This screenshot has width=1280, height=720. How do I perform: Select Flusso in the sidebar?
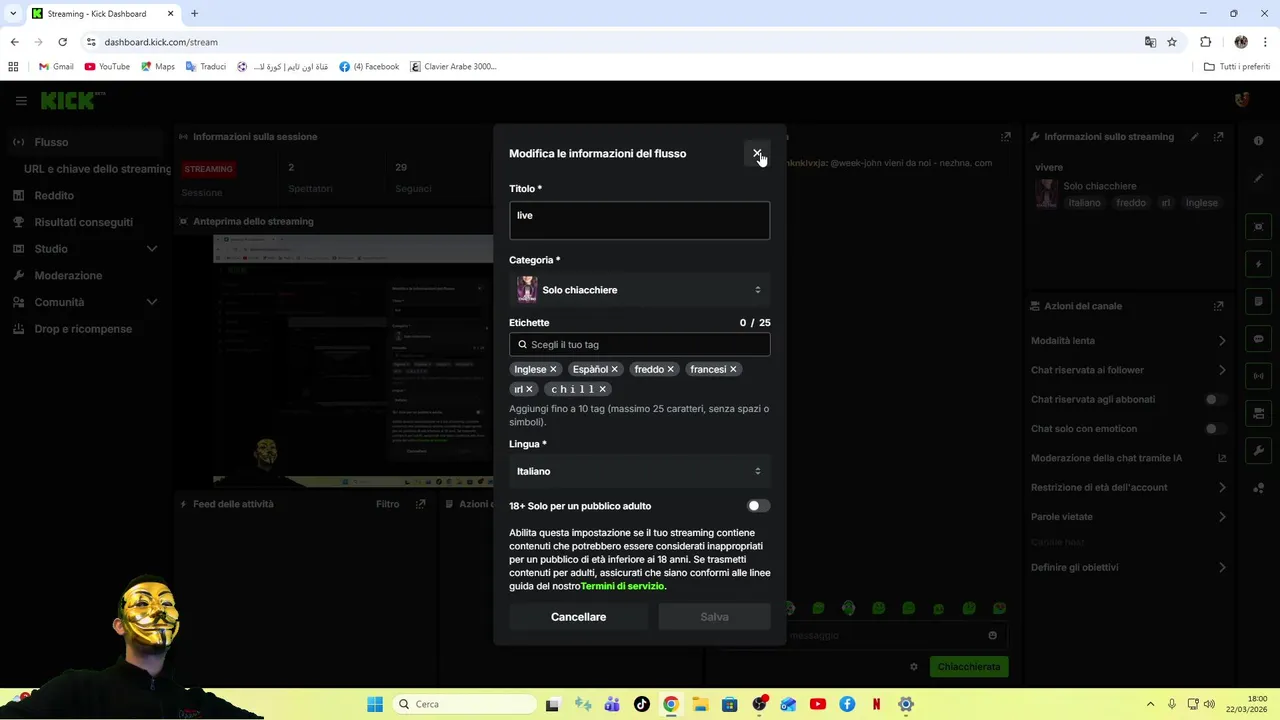pos(83,142)
